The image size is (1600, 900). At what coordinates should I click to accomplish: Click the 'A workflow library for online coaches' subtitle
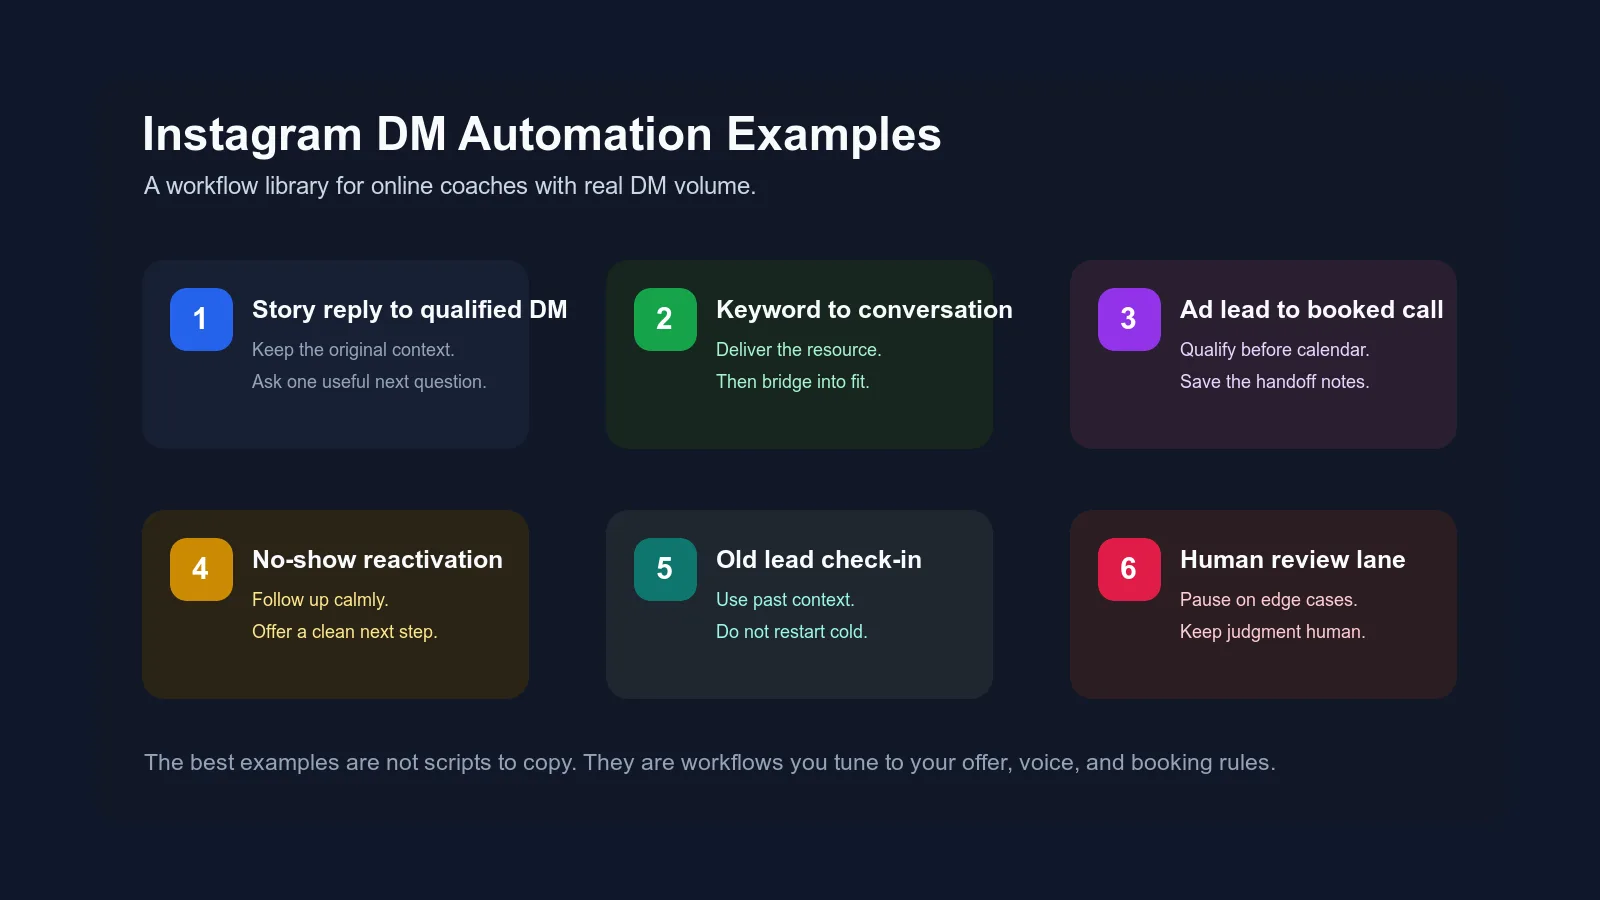[x=450, y=186]
